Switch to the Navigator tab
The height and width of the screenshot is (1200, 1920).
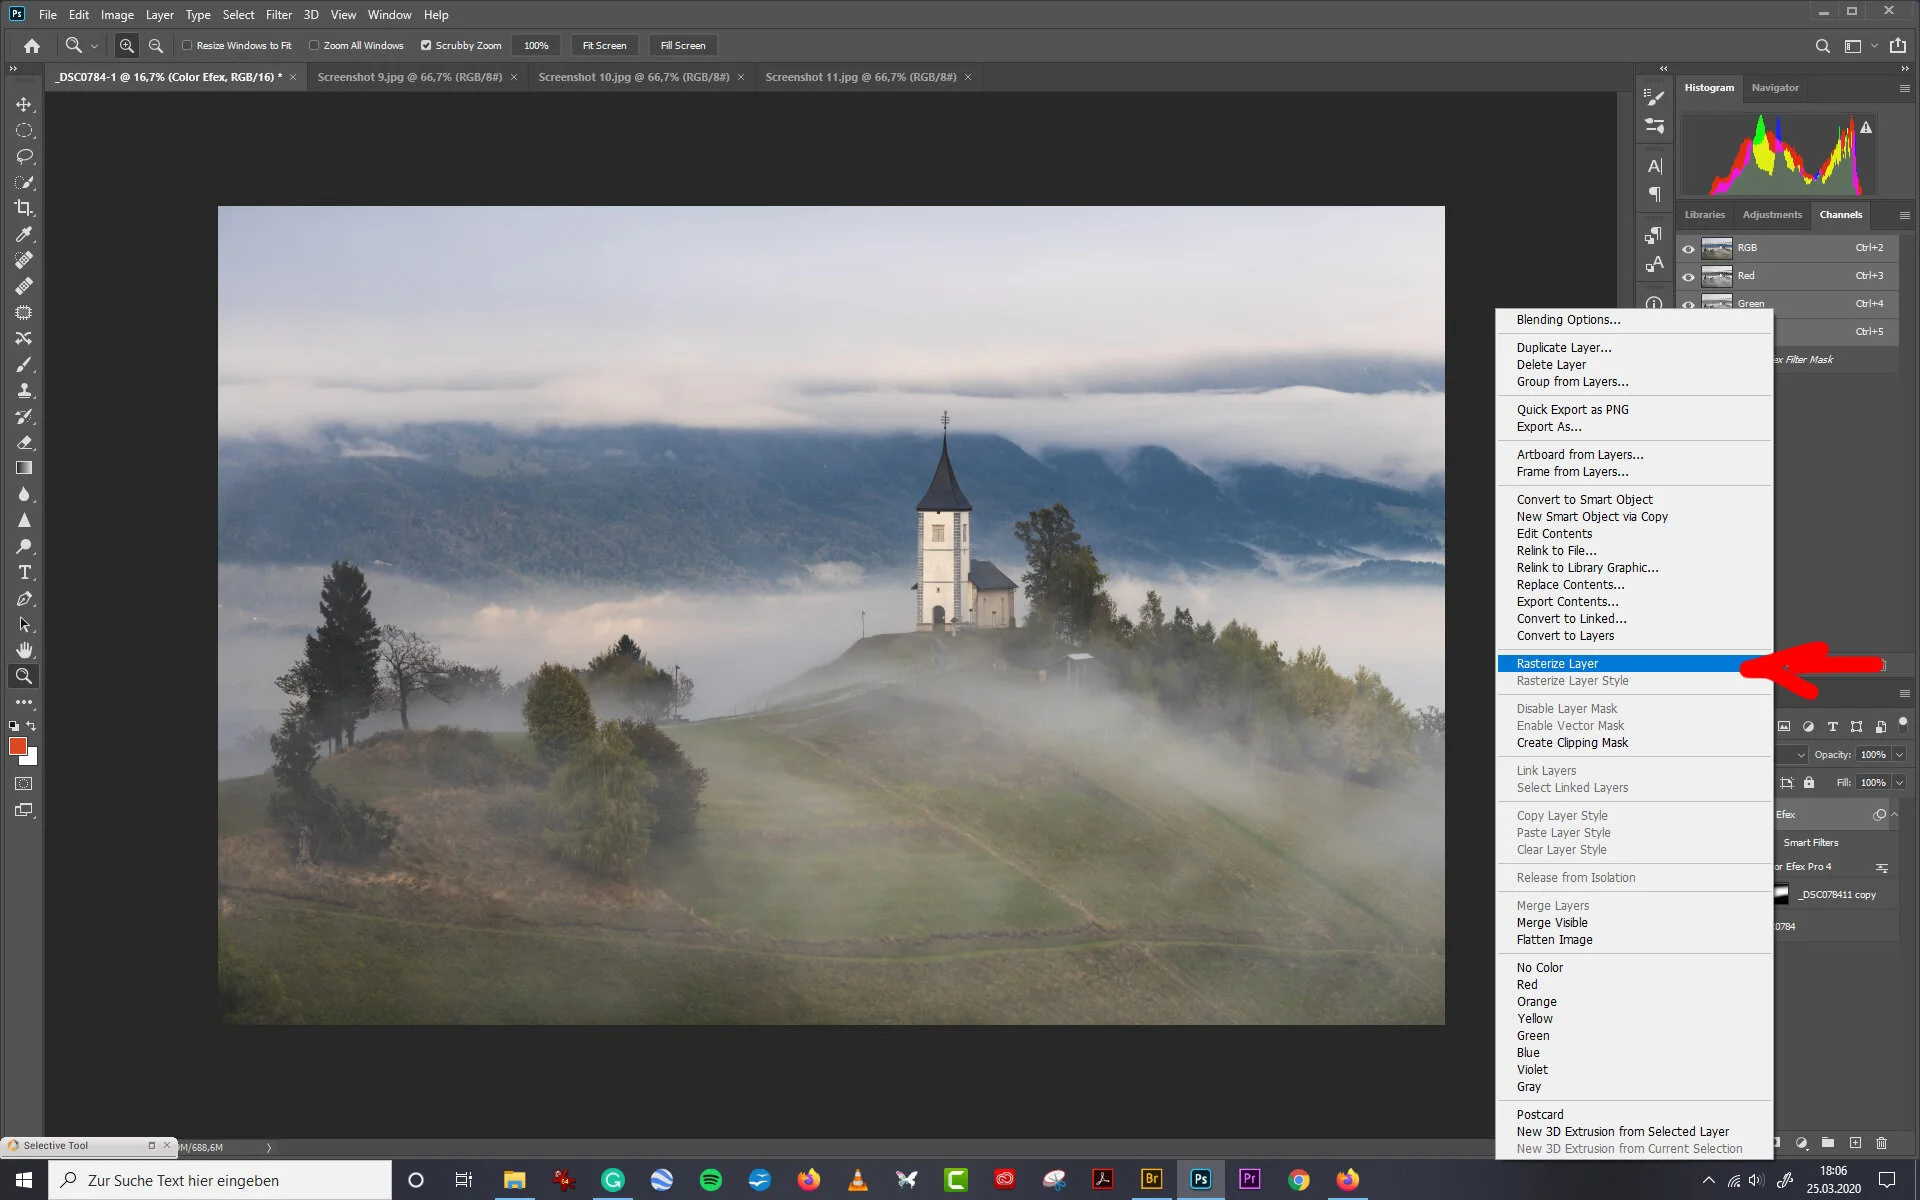(1775, 88)
